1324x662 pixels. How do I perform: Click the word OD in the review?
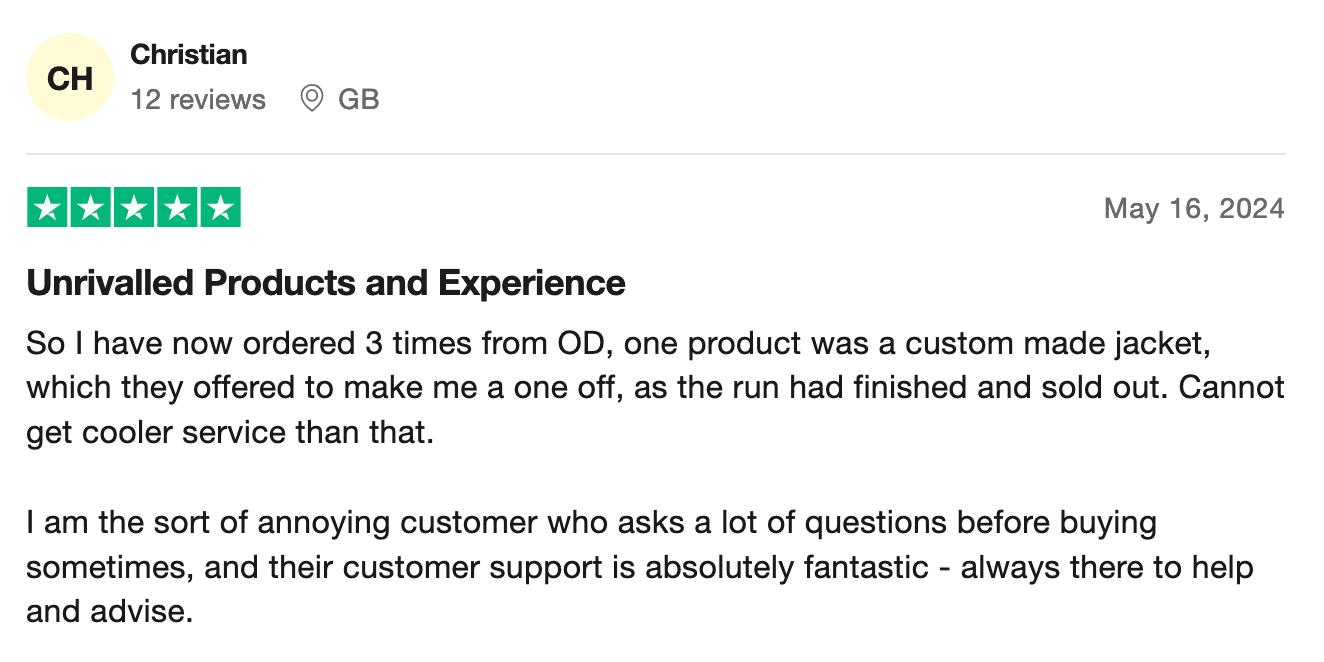pyautogui.click(x=580, y=343)
